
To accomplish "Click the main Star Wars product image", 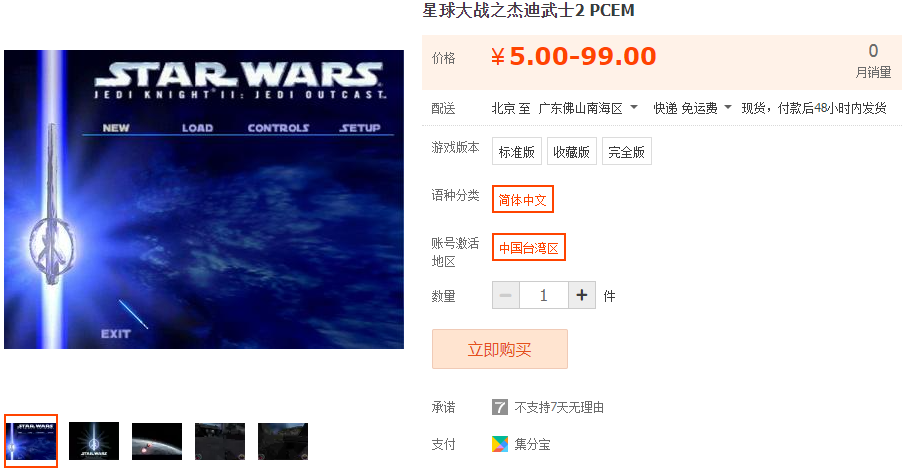I will coord(204,200).
